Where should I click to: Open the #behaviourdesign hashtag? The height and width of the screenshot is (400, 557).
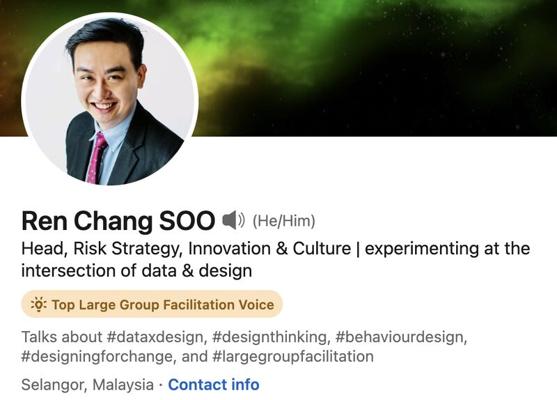click(401, 337)
